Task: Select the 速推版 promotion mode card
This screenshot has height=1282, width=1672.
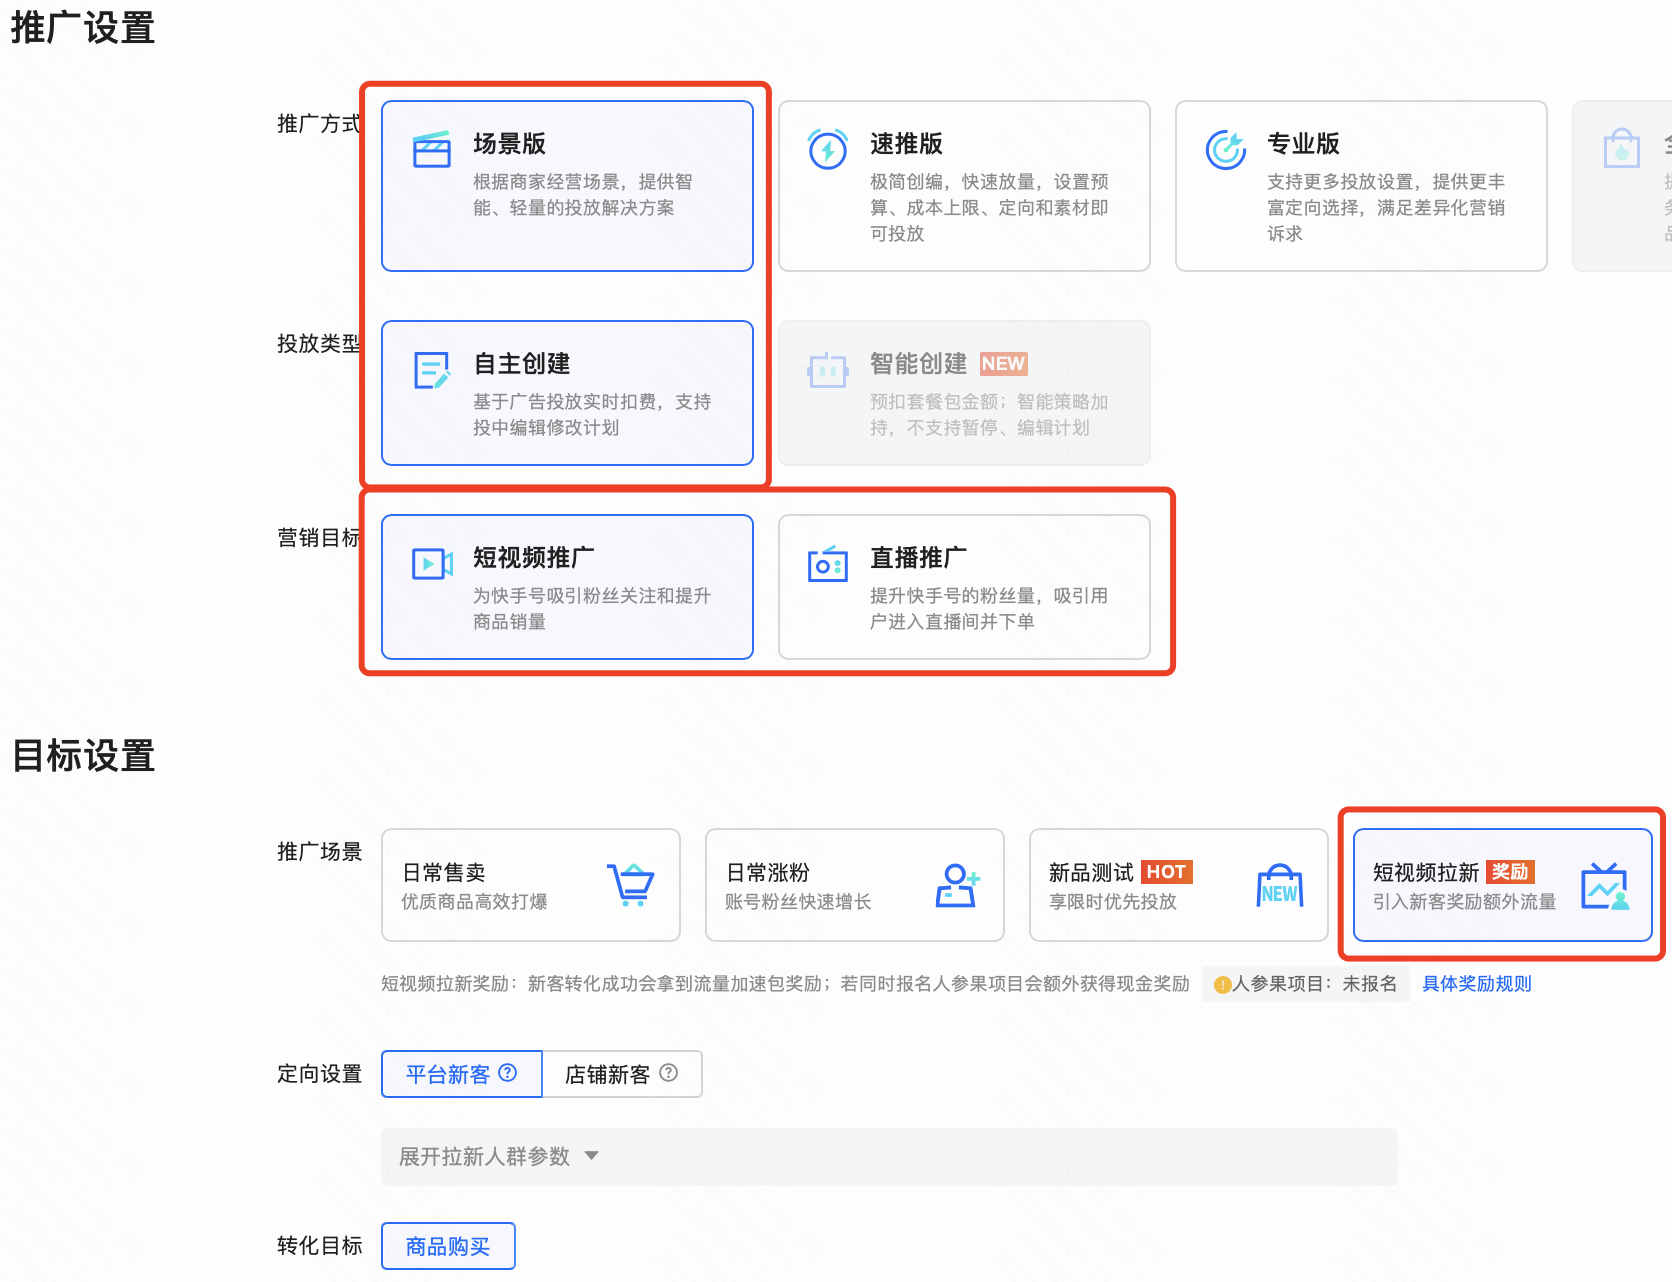Action: (x=963, y=186)
